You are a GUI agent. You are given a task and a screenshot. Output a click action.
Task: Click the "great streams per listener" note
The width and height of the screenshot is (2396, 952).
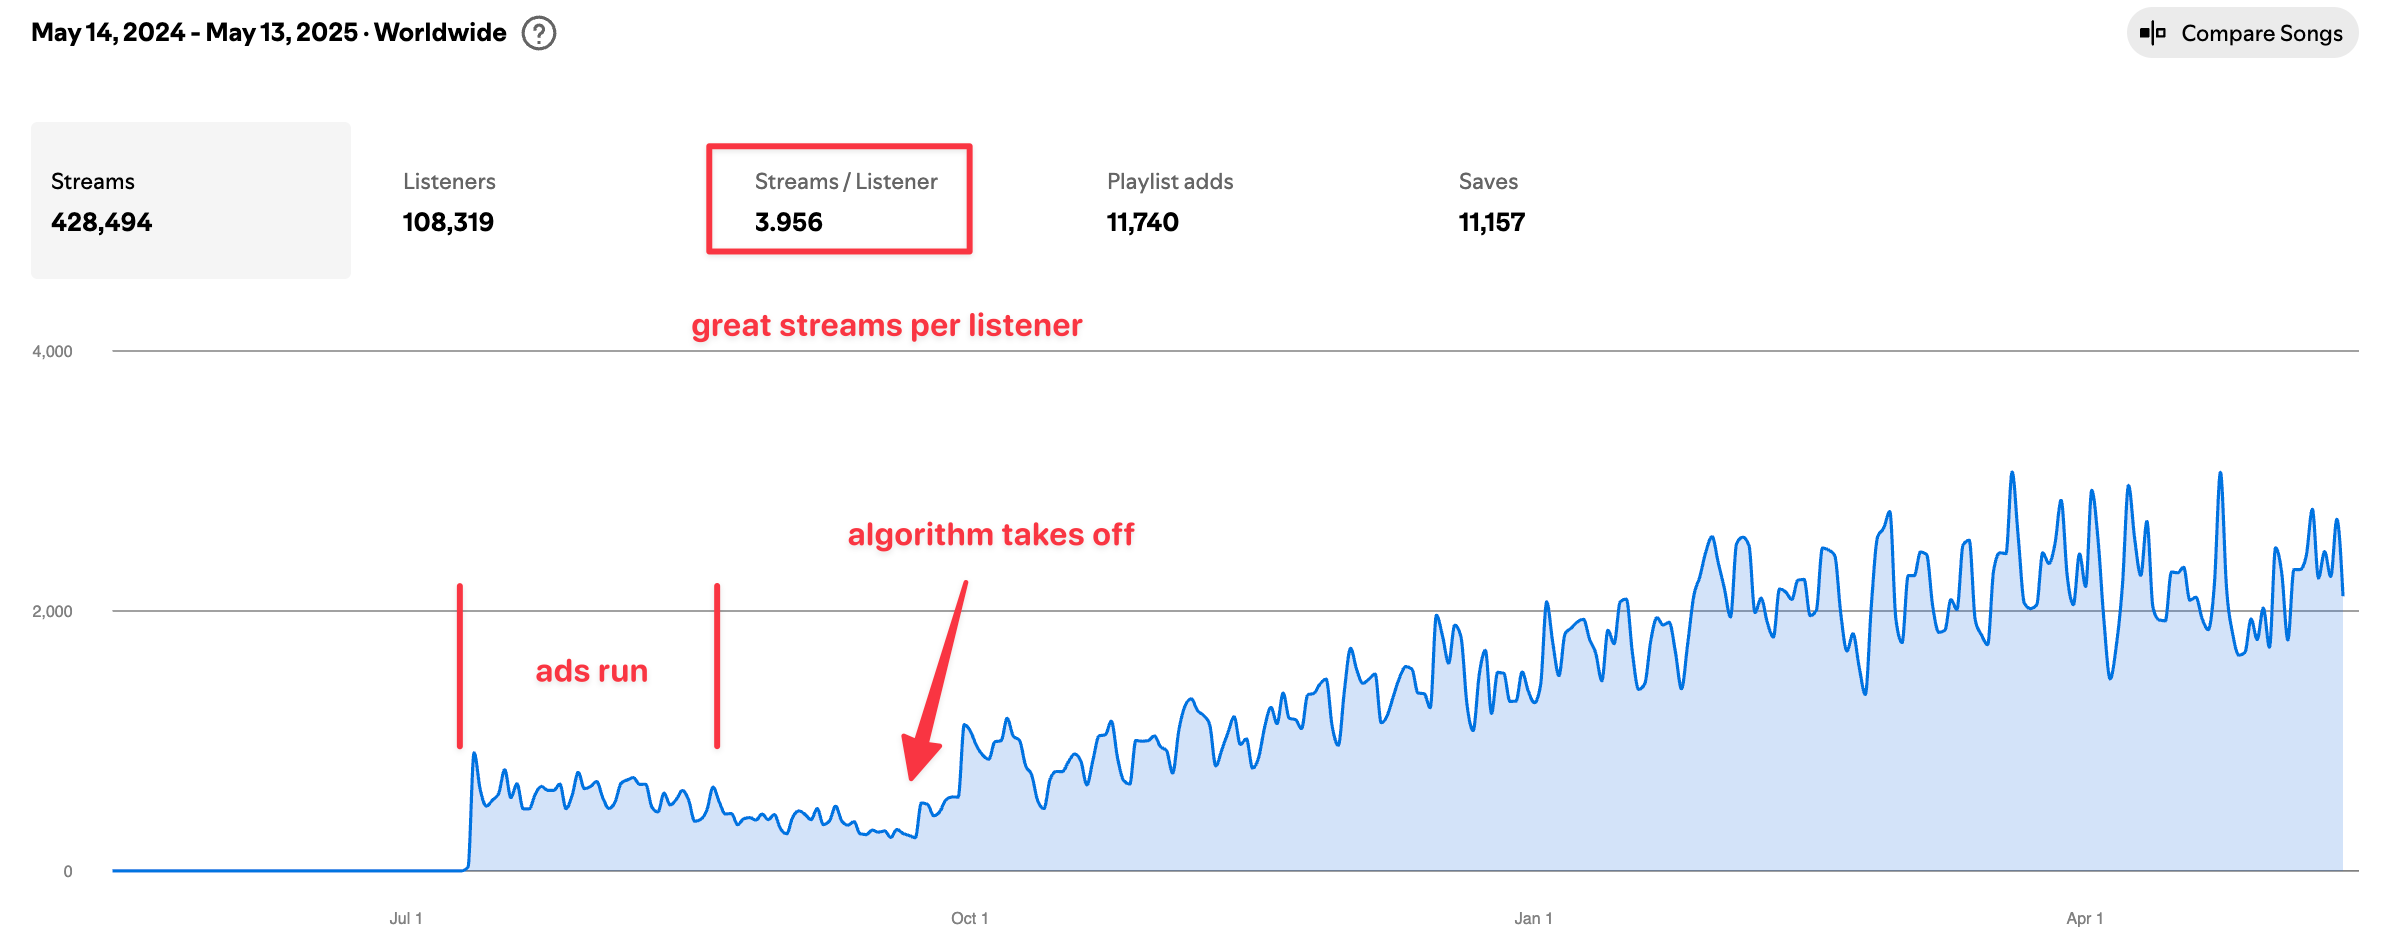pyautogui.click(x=886, y=326)
